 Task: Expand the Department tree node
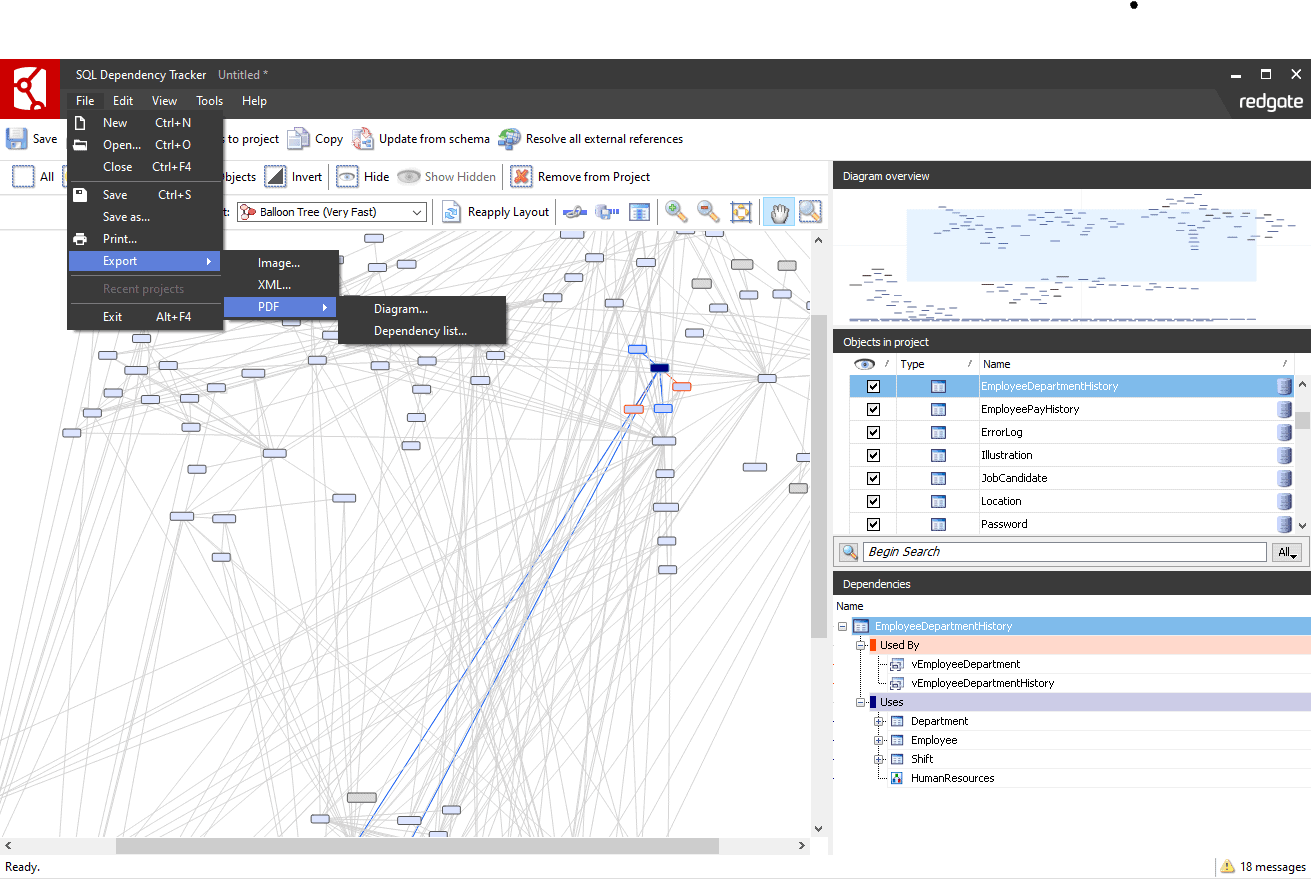coord(879,721)
